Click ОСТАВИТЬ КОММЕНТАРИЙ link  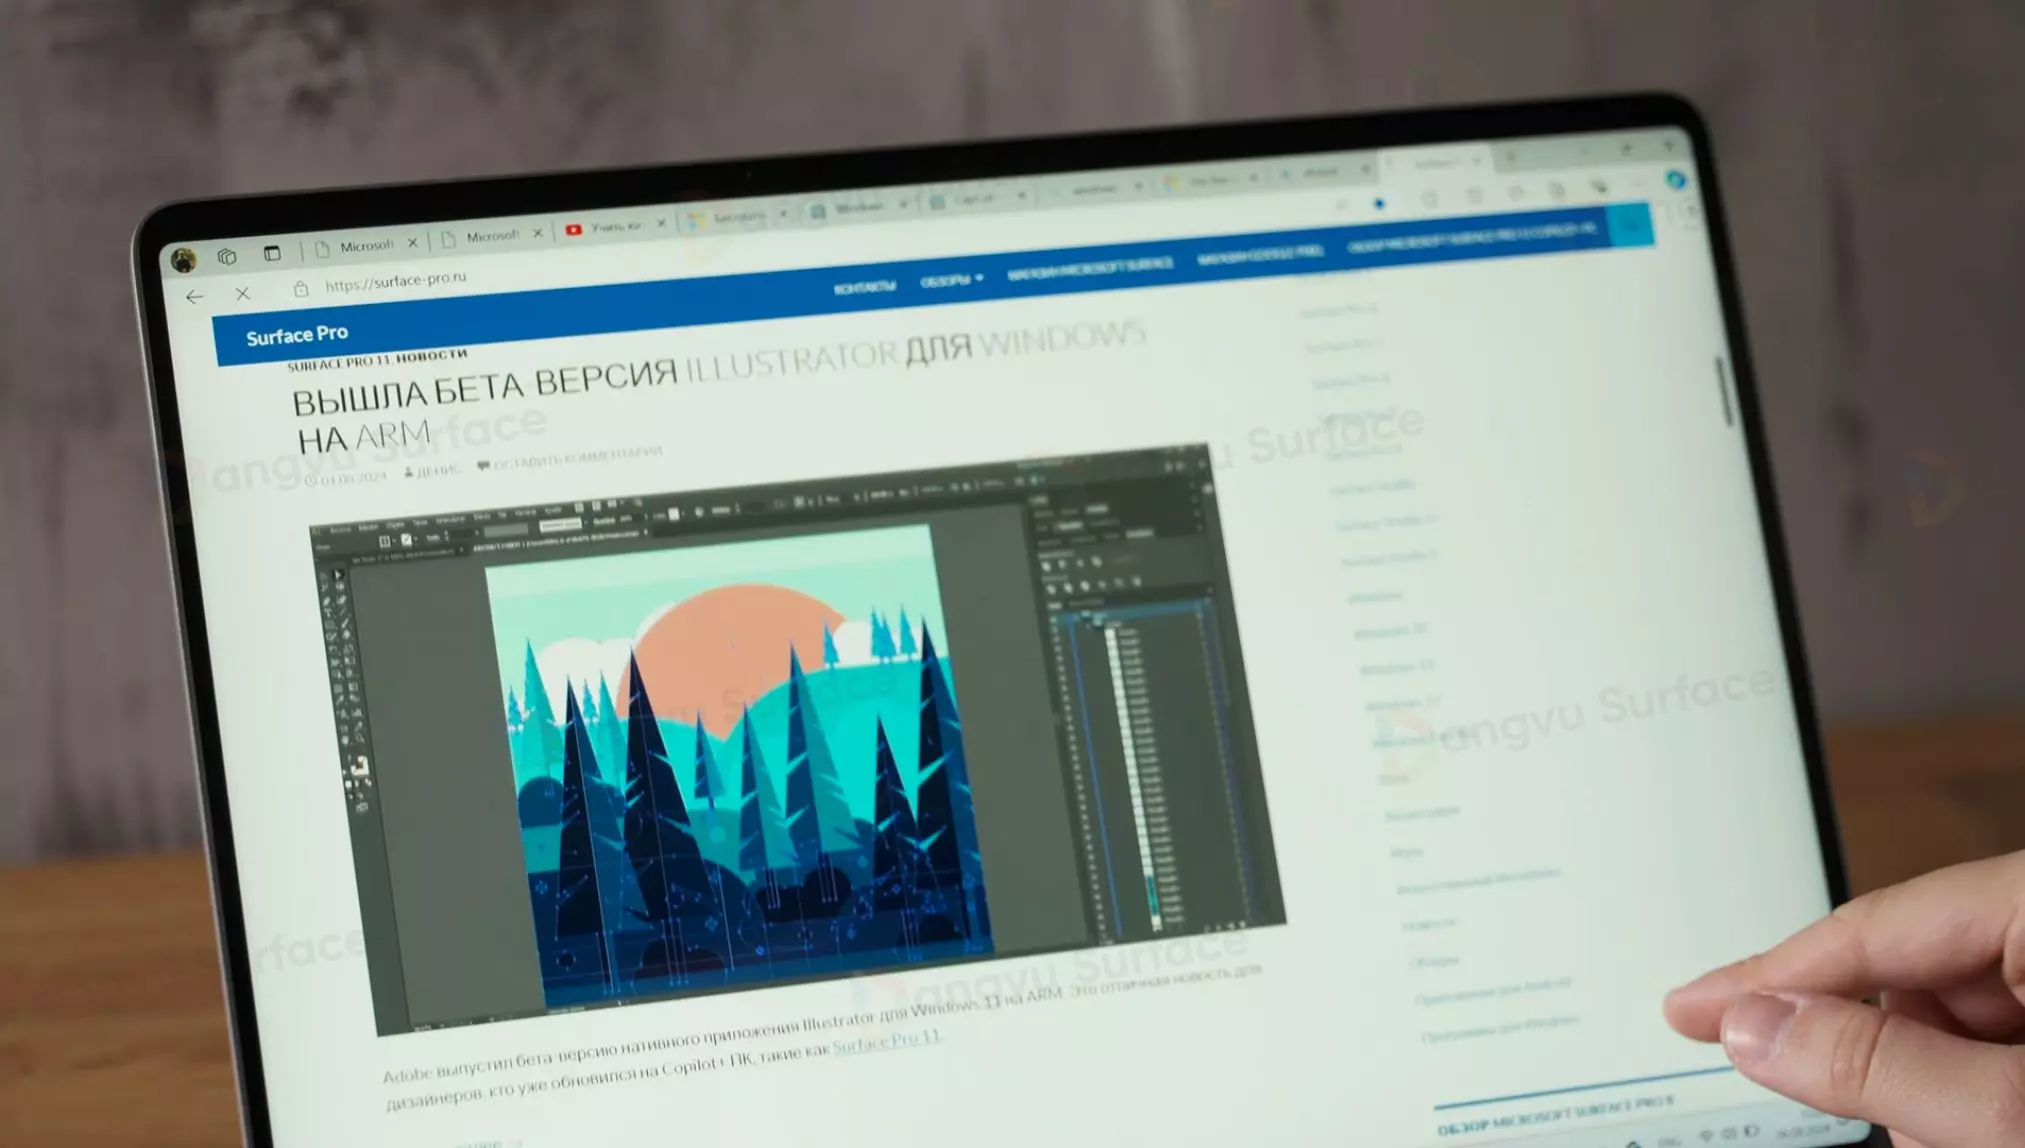click(570, 458)
